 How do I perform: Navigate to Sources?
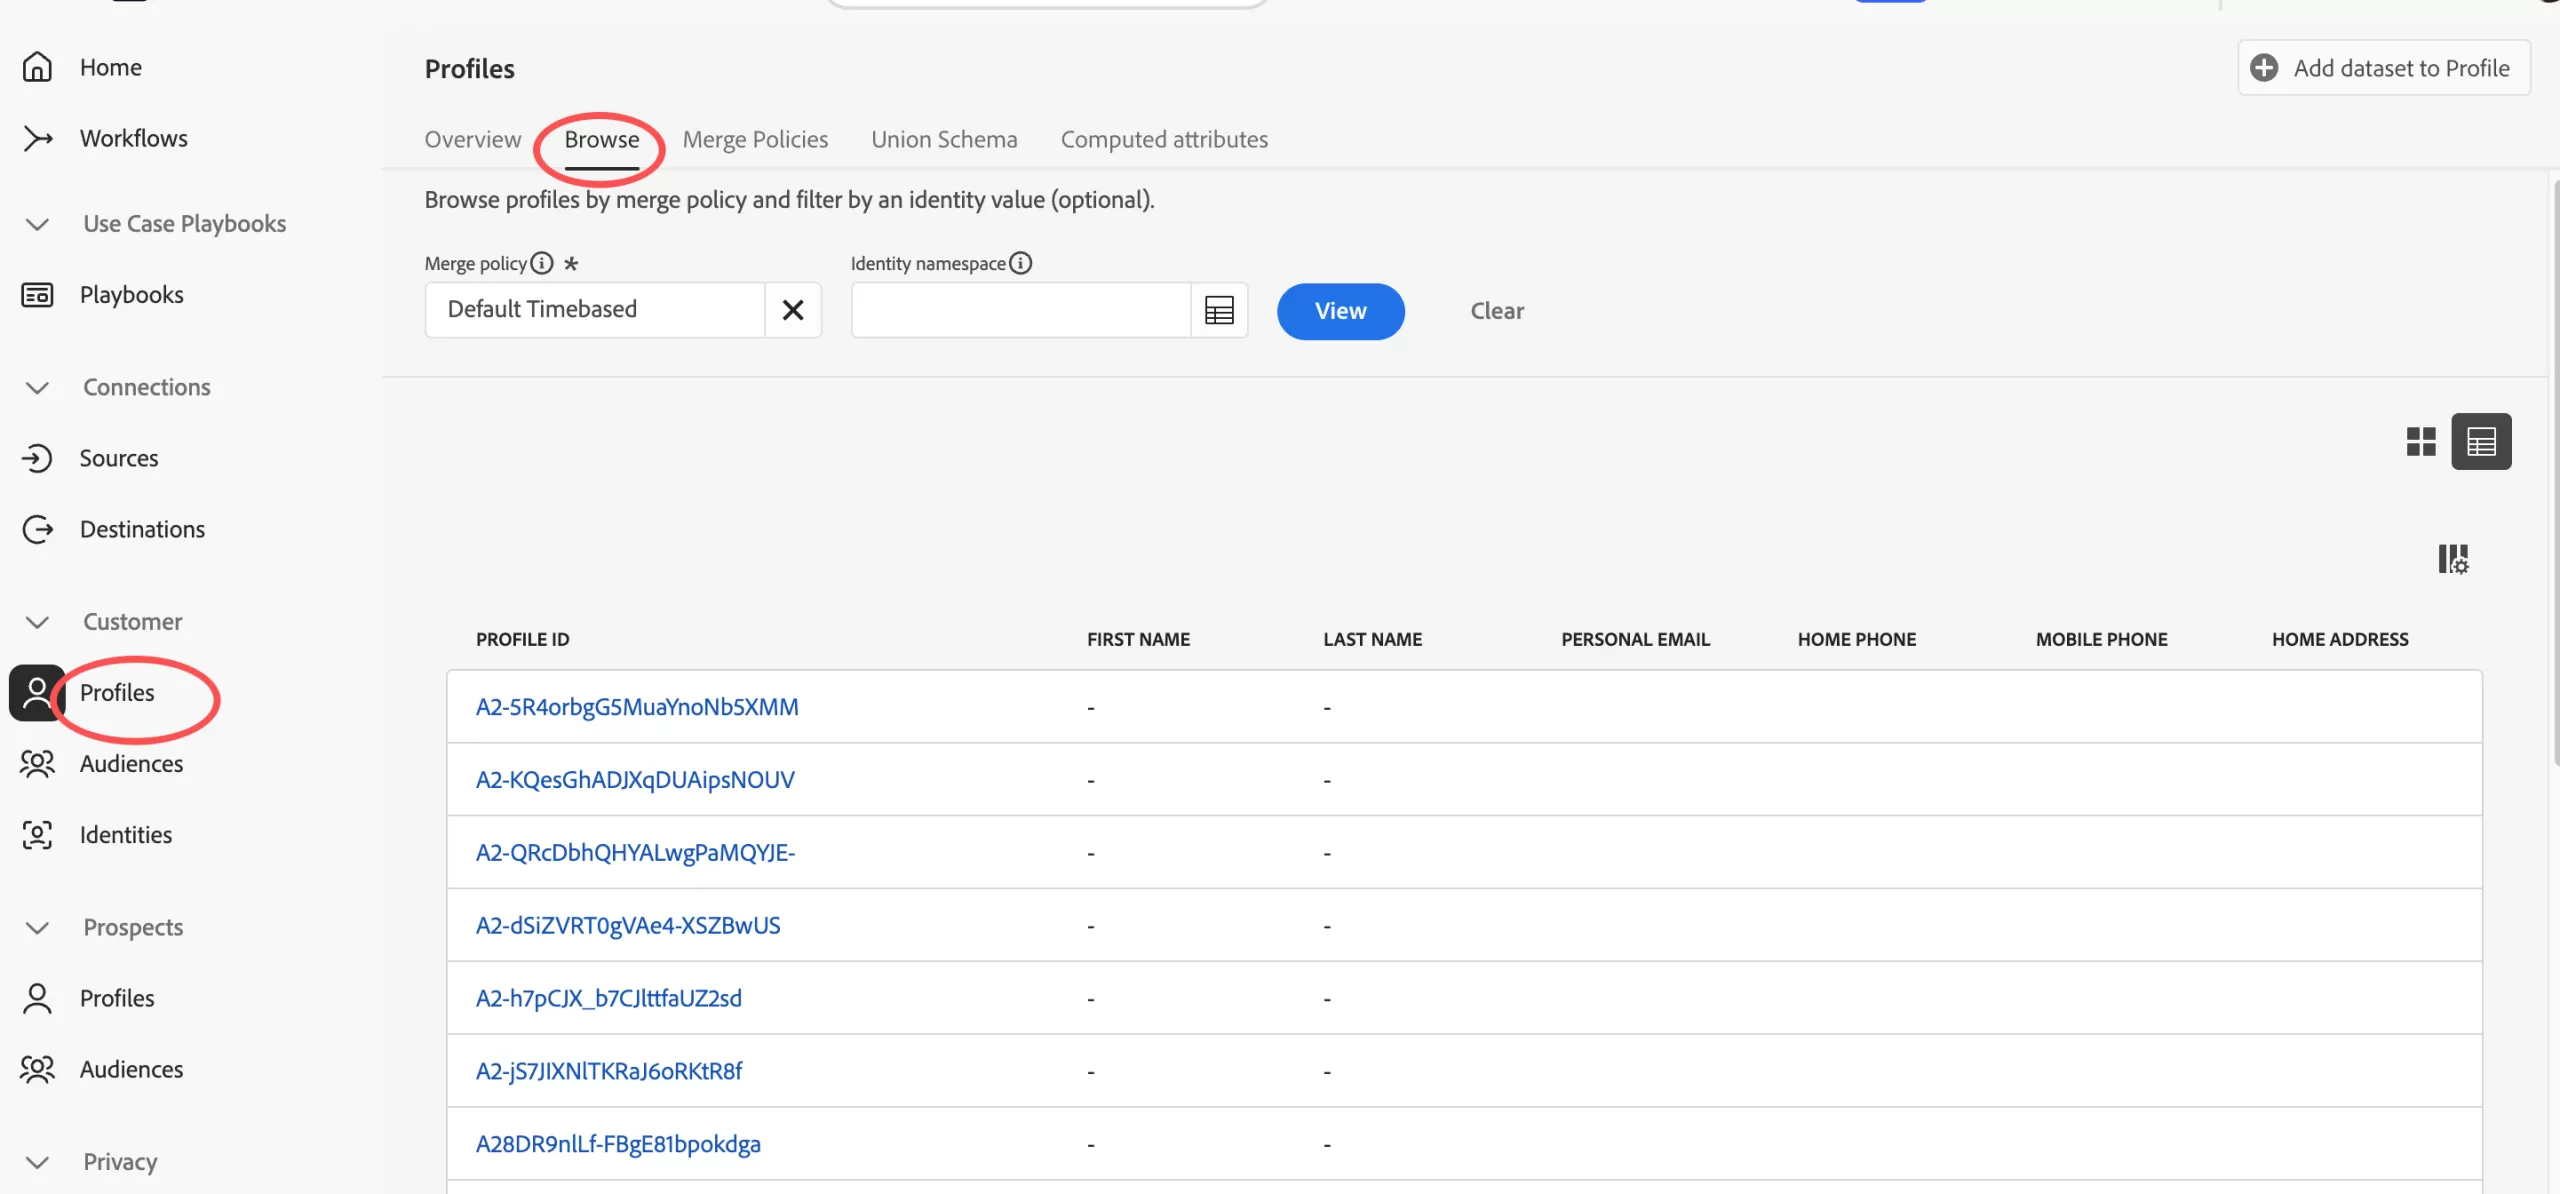(x=119, y=458)
